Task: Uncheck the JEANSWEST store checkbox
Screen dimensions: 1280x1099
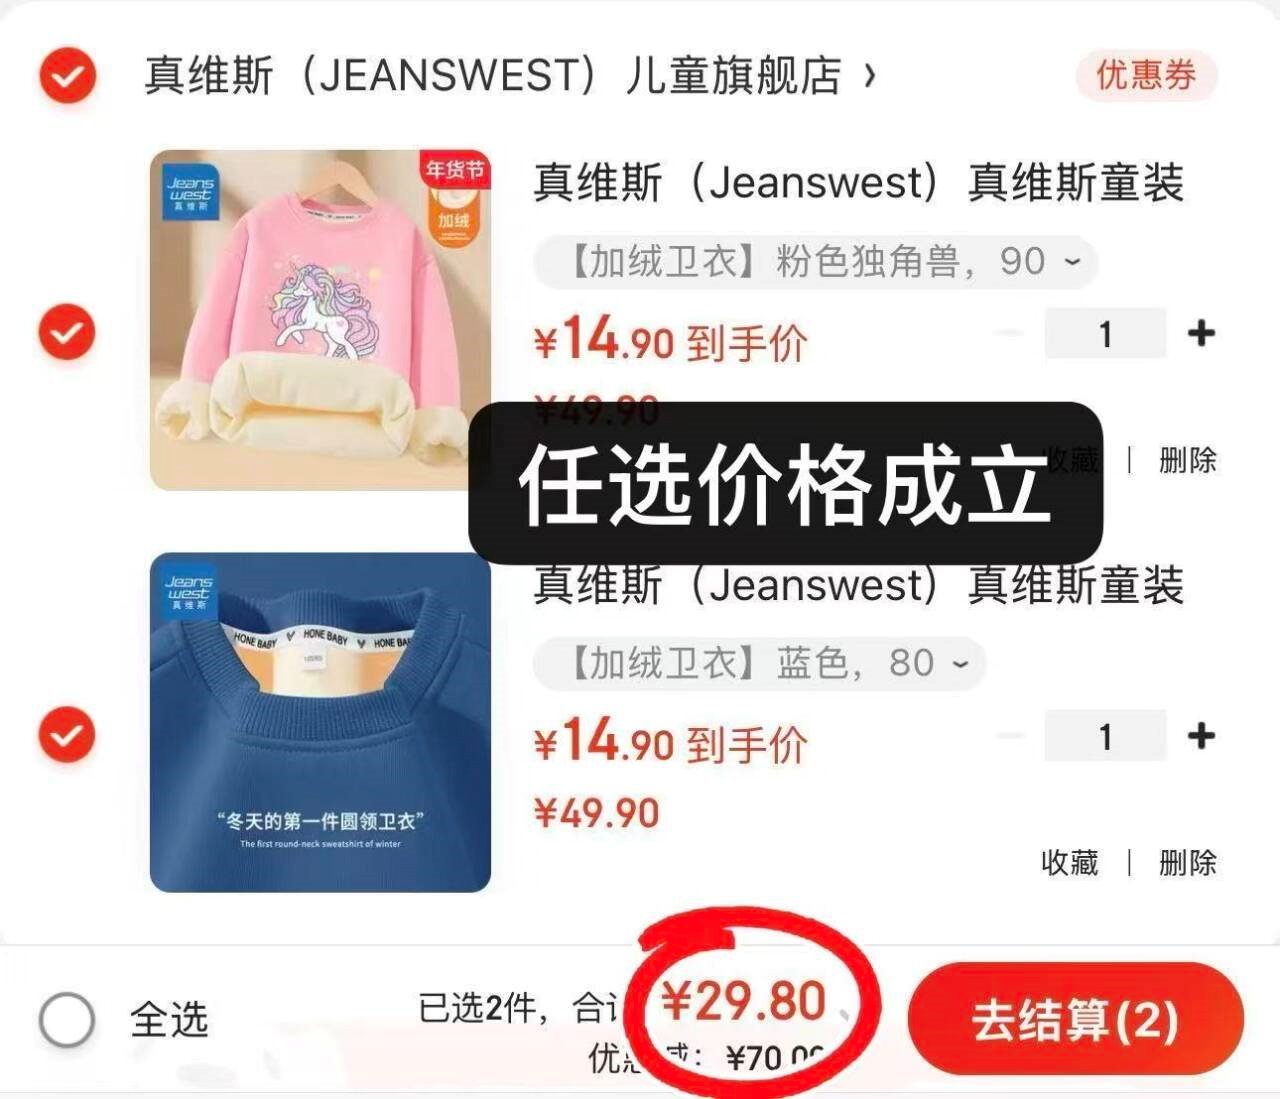Action: click(67, 75)
